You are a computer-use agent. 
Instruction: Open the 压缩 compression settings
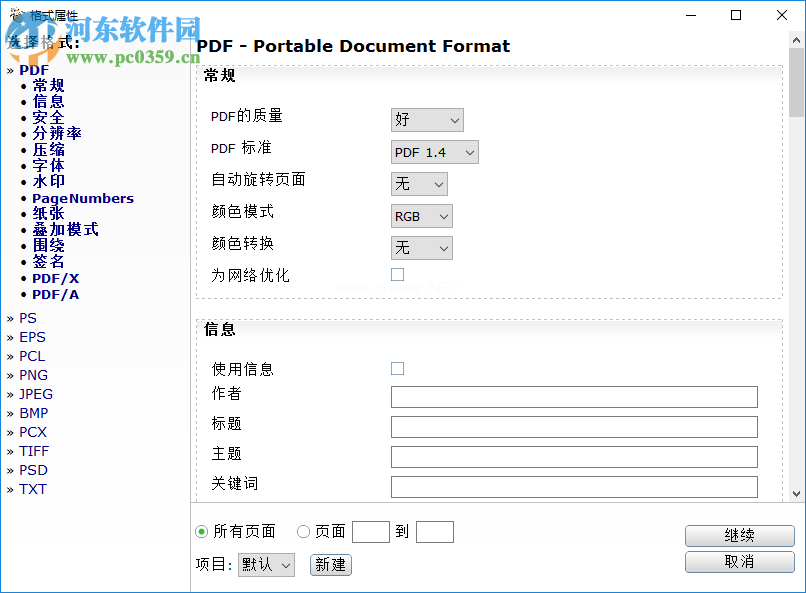[x=46, y=149]
